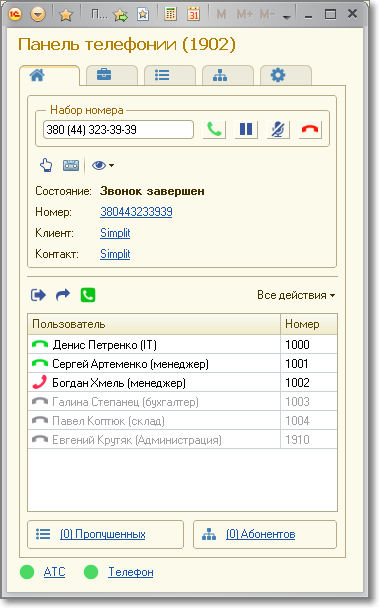Click the yellow favorites star icon
The height and width of the screenshot is (608, 379).
(66, 15)
